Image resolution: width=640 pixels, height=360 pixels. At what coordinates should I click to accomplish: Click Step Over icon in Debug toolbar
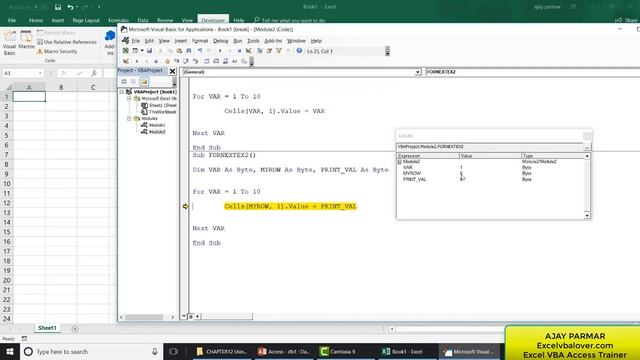(x=186, y=61)
